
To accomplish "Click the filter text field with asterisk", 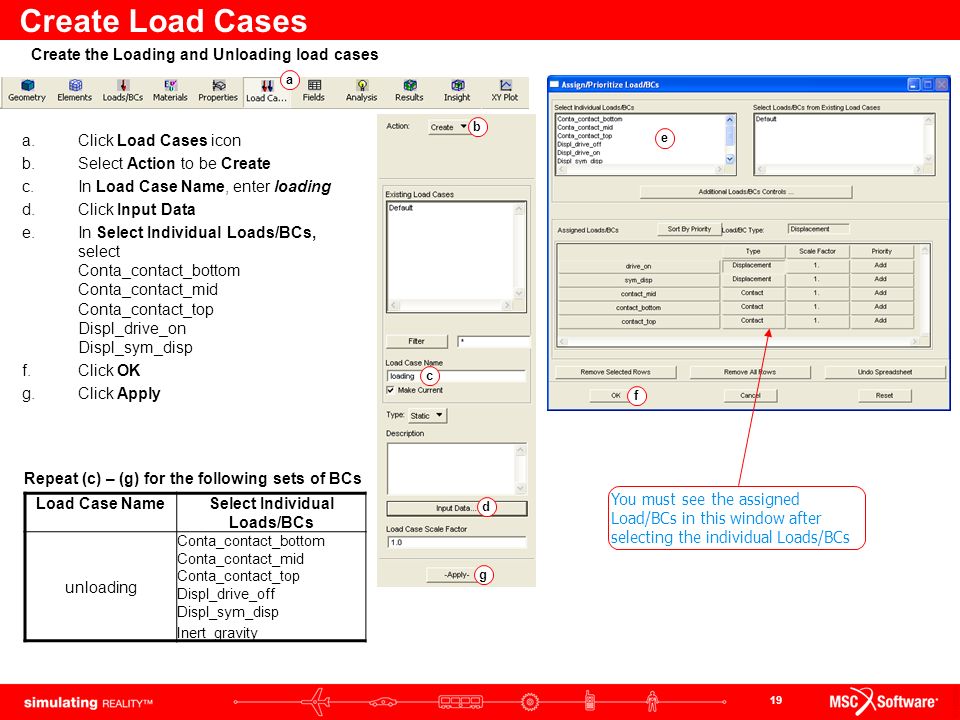I will [x=493, y=341].
